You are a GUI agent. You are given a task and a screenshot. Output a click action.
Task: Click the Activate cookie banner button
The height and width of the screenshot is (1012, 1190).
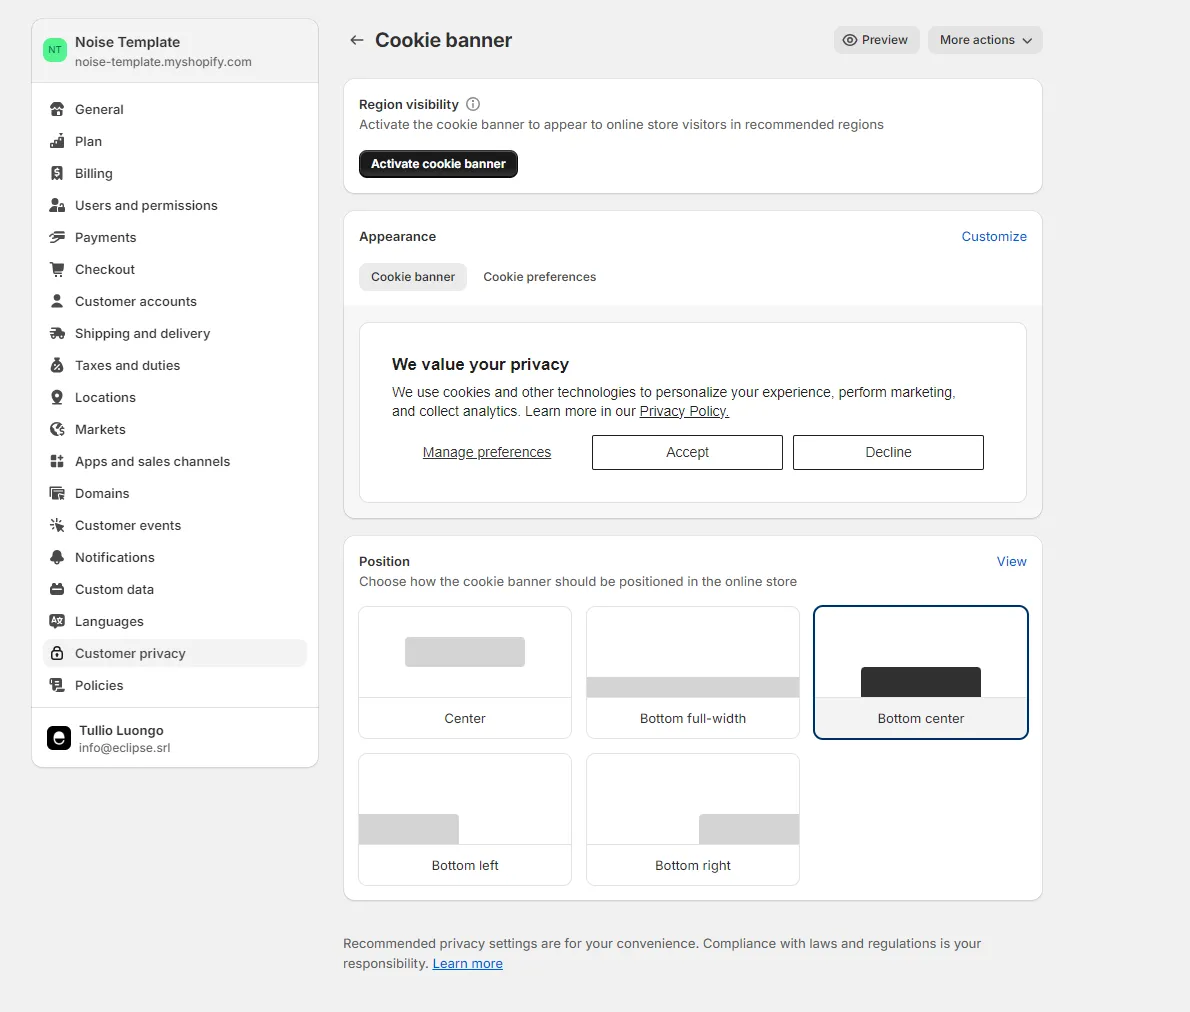point(438,164)
